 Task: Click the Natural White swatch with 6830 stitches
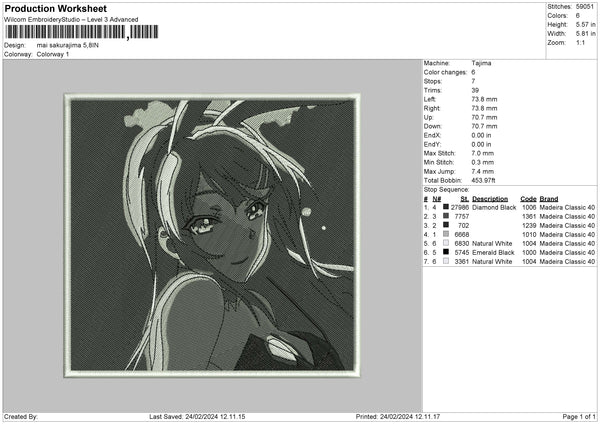tap(446, 243)
